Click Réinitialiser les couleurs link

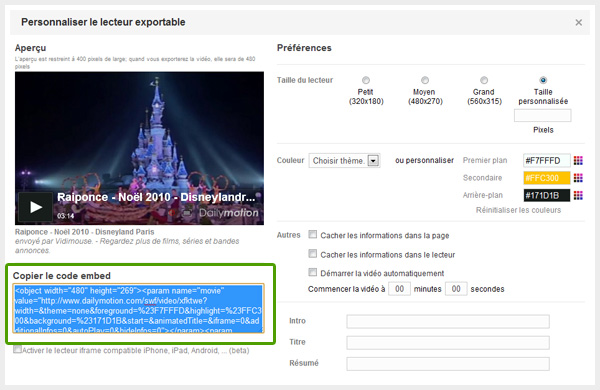[x=518, y=210]
